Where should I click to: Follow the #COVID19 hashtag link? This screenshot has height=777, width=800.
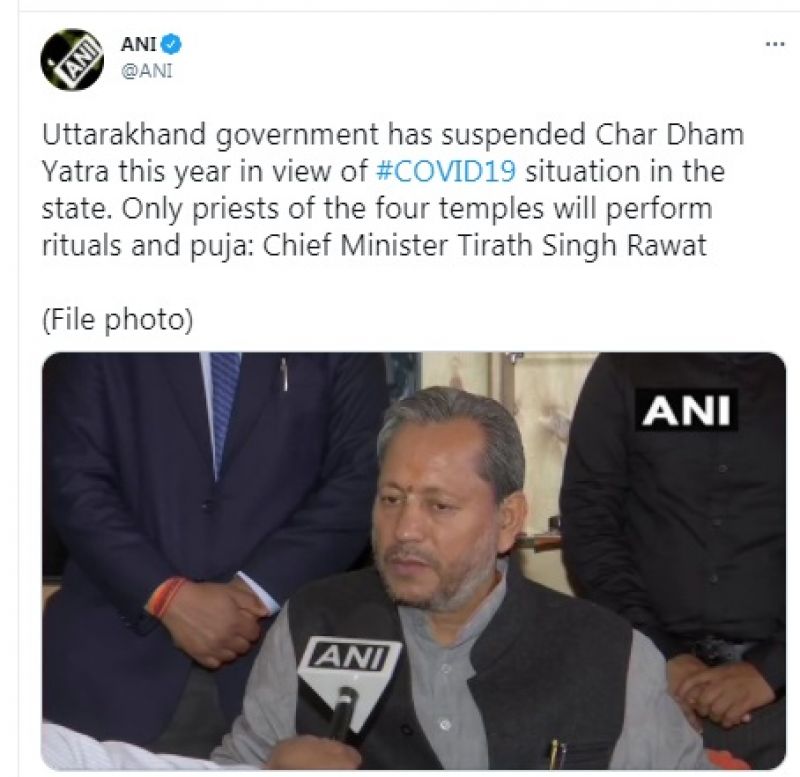[x=446, y=171]
